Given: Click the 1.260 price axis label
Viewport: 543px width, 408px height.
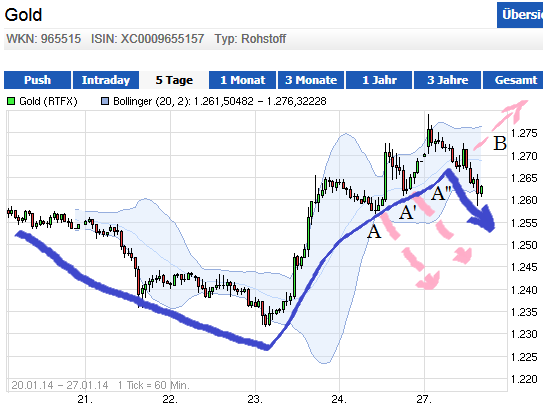Looking at the screenshot, I should point(524,200).
